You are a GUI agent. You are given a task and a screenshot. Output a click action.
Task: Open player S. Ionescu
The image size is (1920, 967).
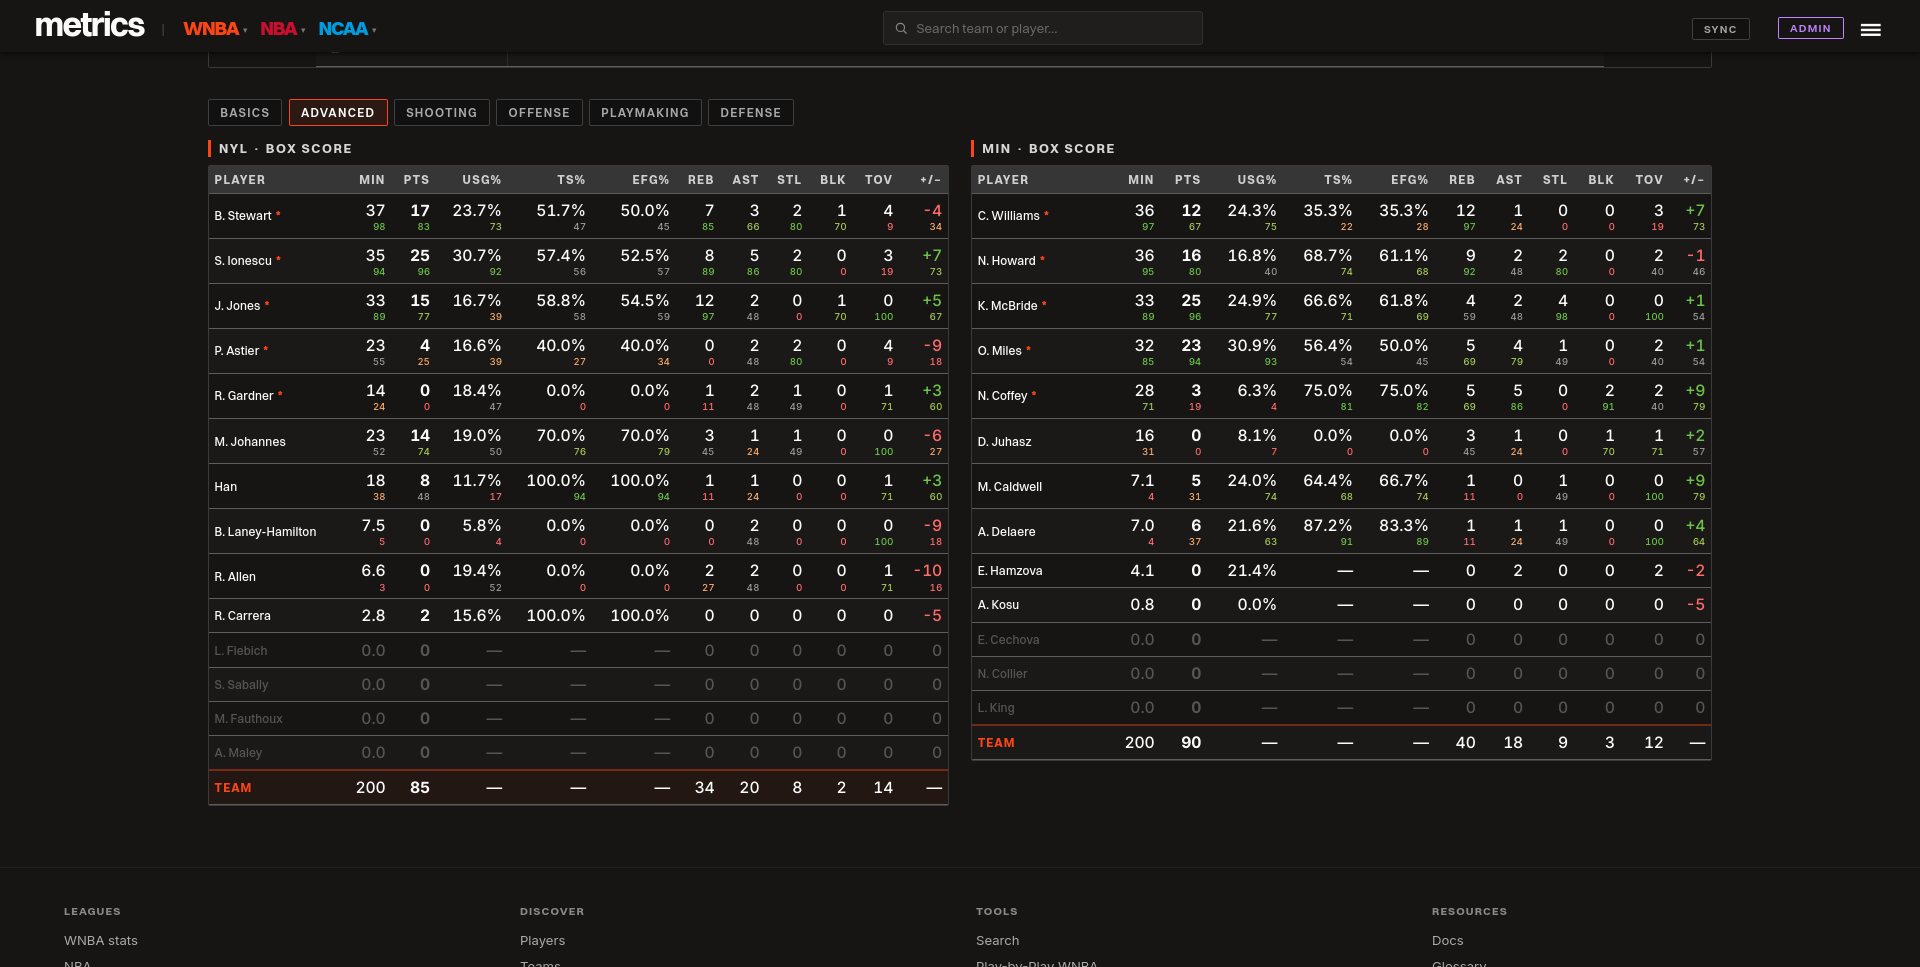pos(243,261)
